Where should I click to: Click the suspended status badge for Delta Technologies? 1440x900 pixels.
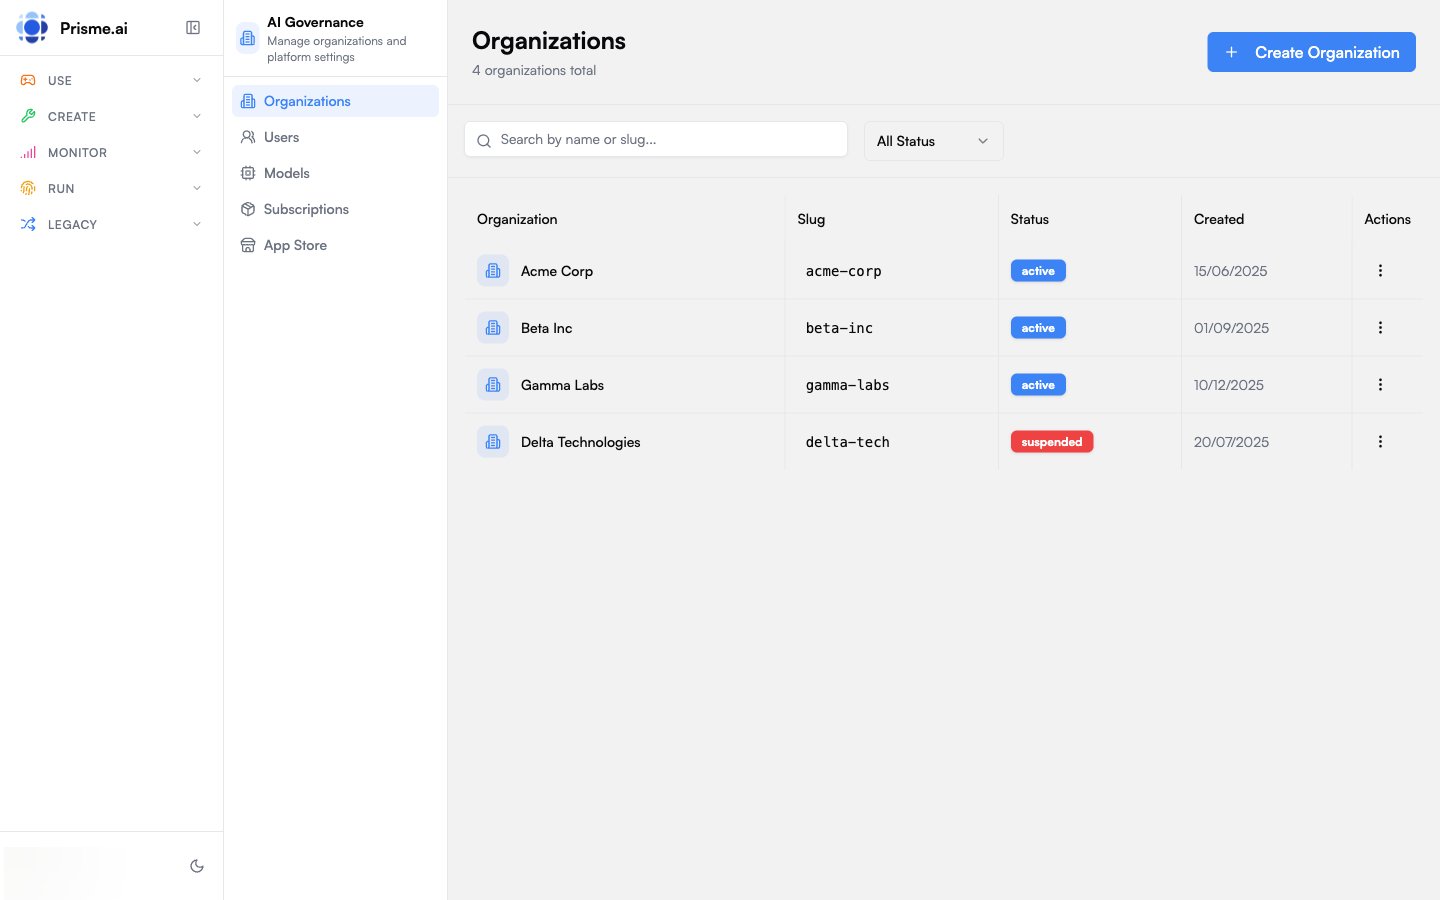[x=1052, y=442]
